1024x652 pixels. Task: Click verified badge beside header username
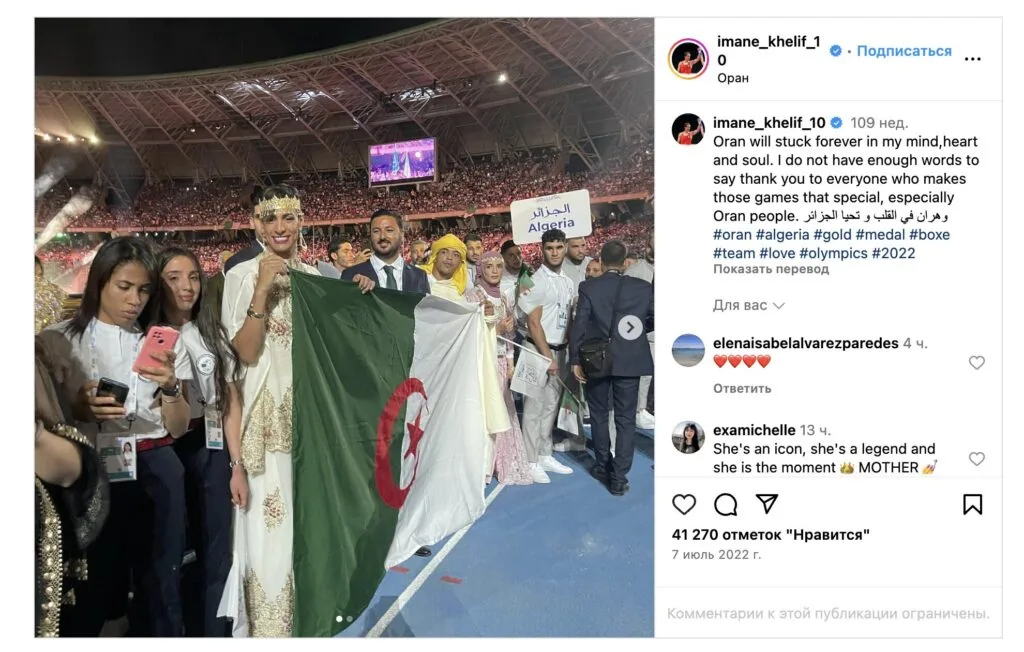[835, 51]
